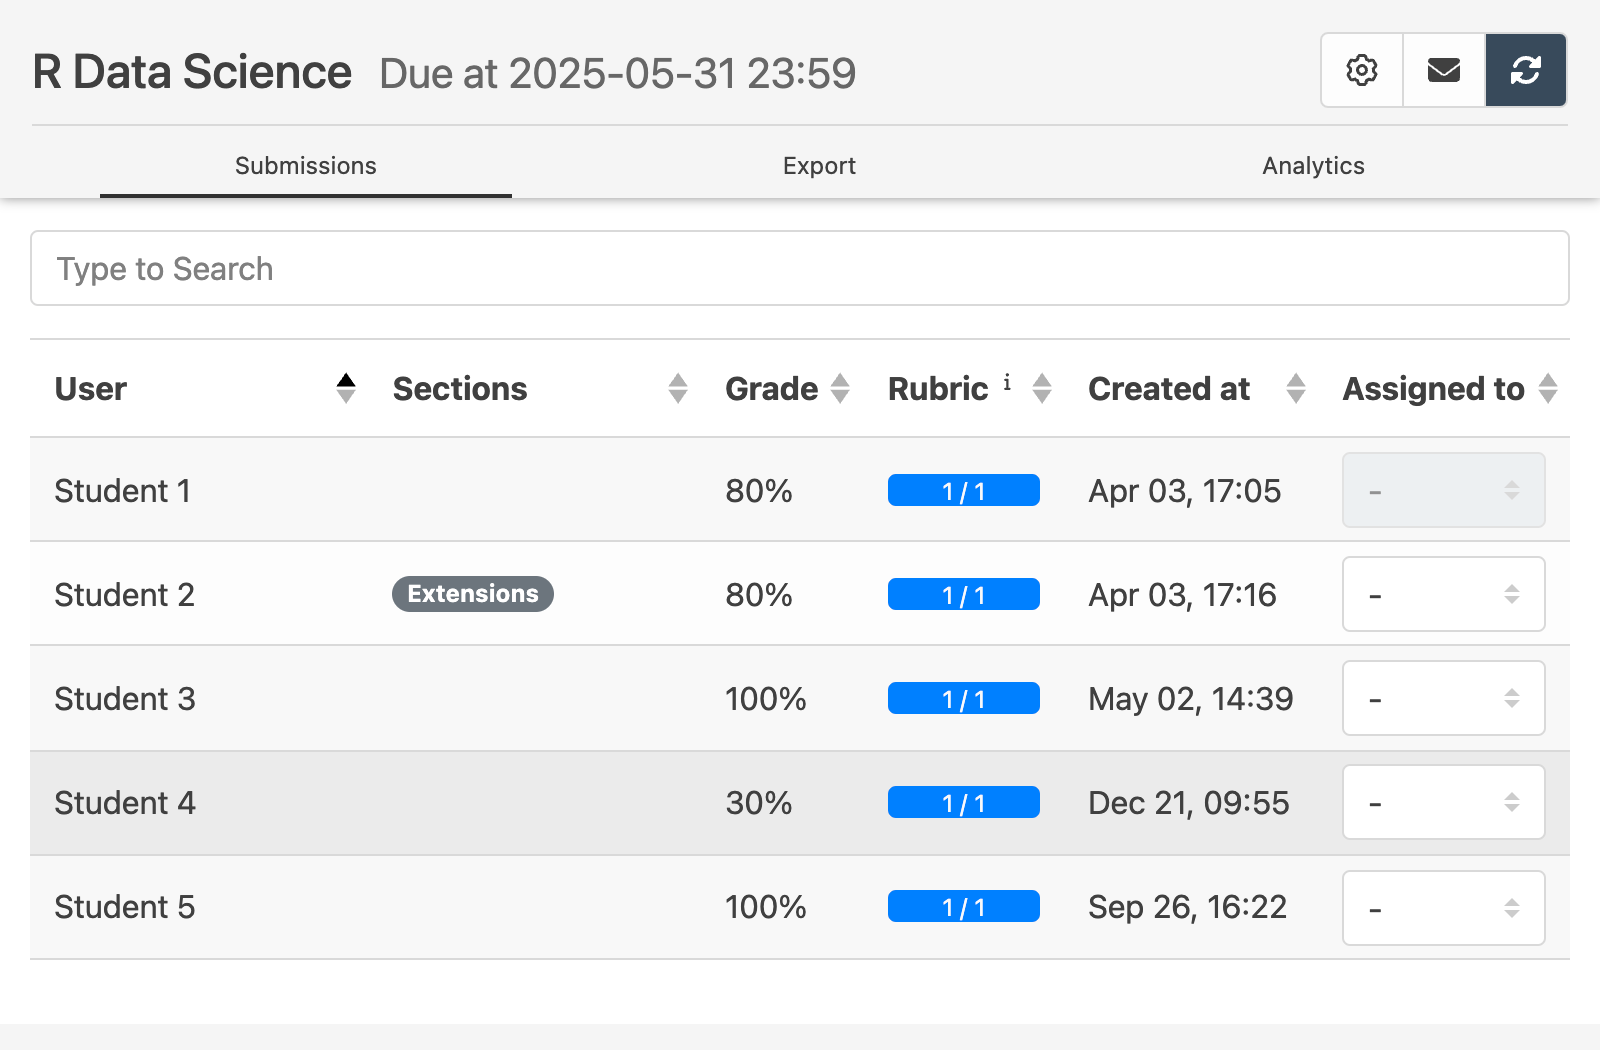Sort by Grade column arrows
This screenshot has width=1600, height=1050.
pyautogui.click(x=840, y=388)
